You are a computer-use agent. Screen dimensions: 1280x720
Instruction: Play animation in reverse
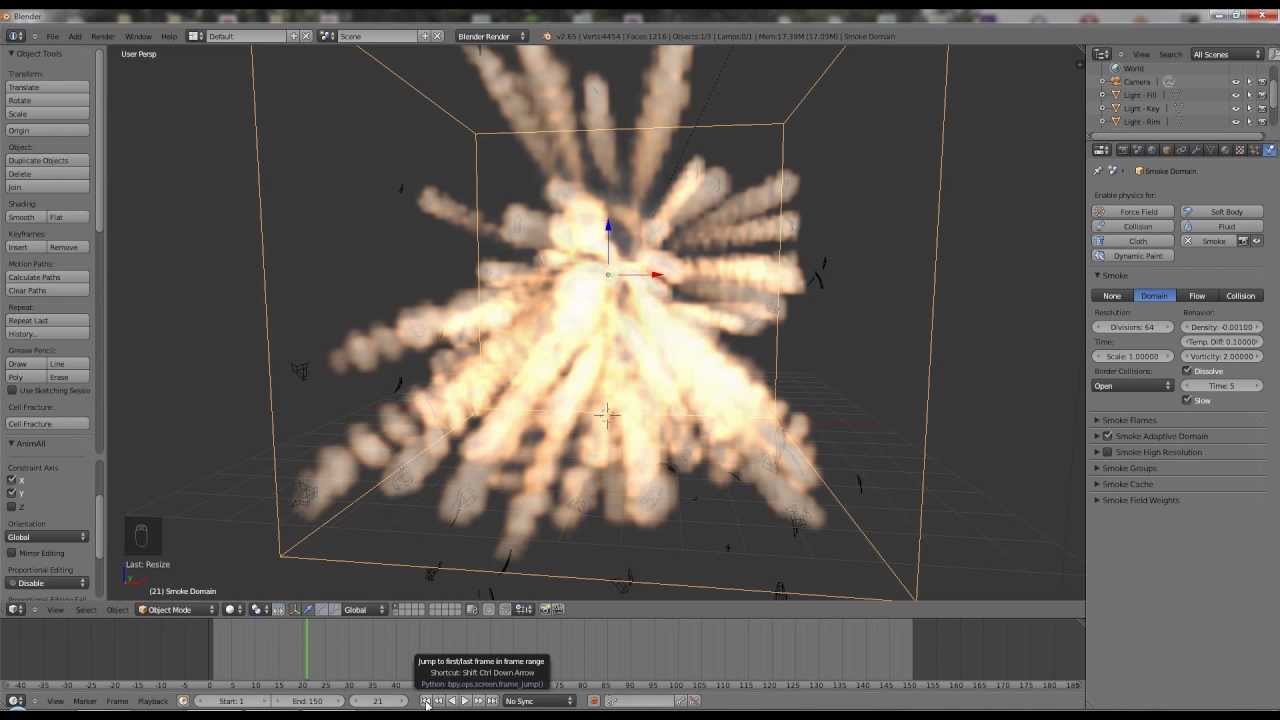[452, 701]
